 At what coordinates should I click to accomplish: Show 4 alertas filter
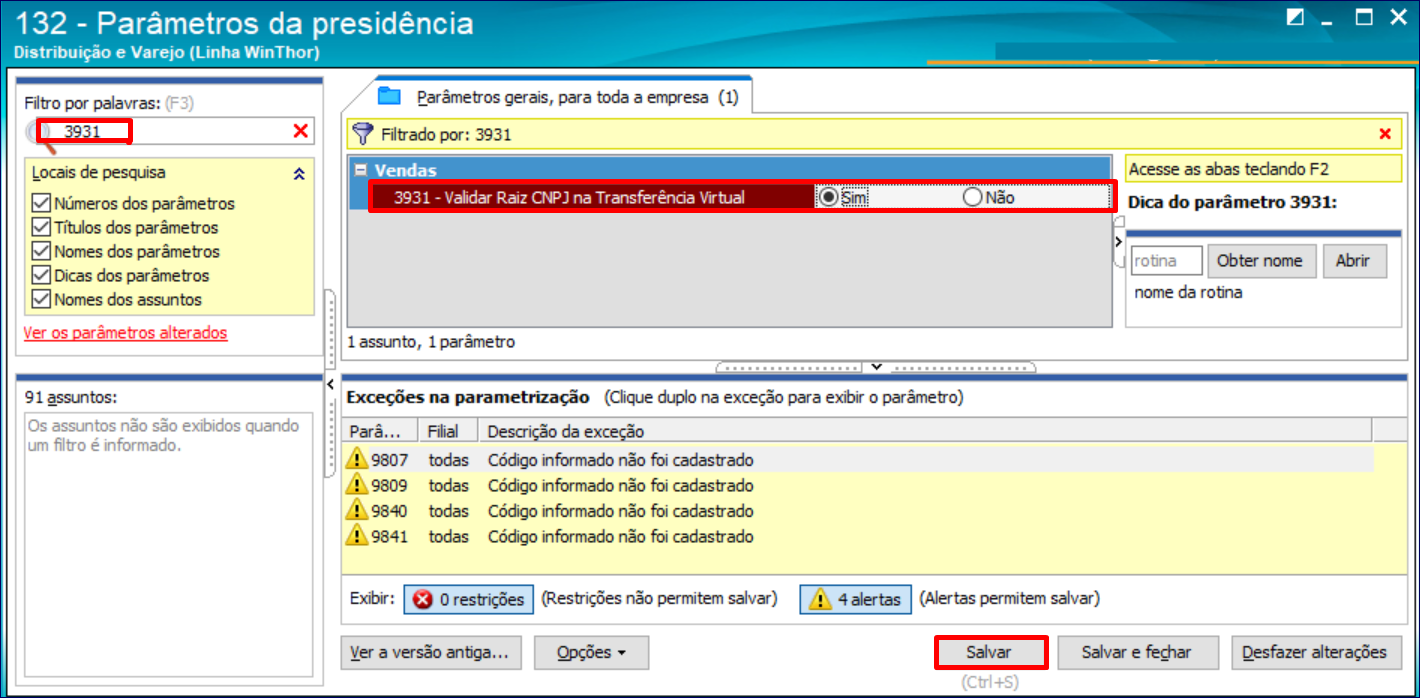[855, 599]
